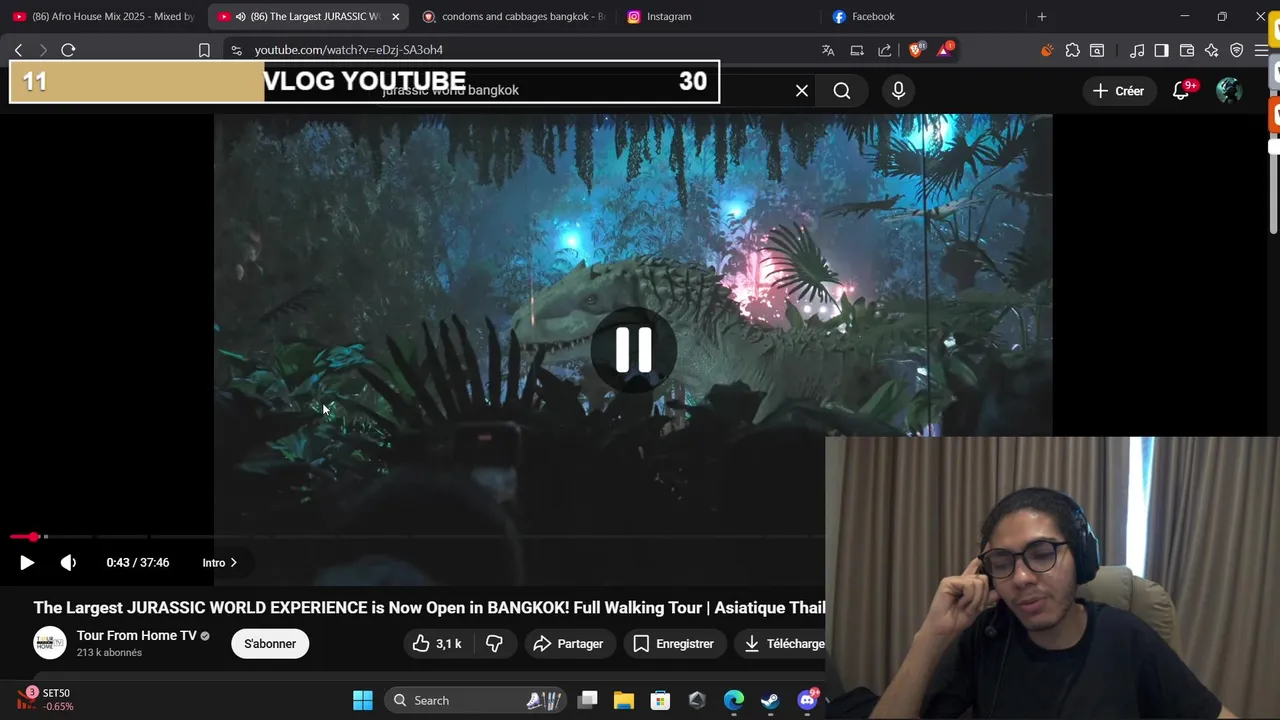Open the Brave Shields lion icon
This screenshot has width=1280, height=720.
tap(916, 49)
